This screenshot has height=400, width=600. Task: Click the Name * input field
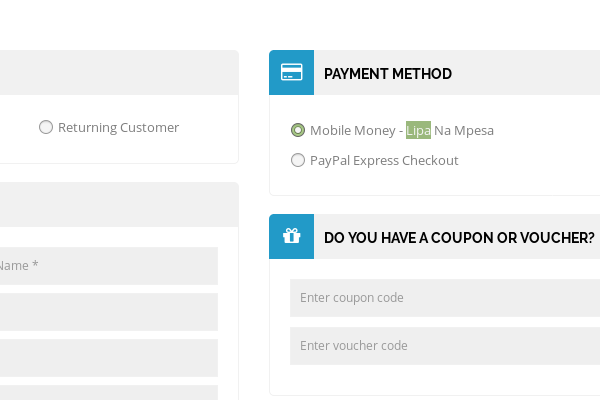pyautogui.click(x=108, y=266)
